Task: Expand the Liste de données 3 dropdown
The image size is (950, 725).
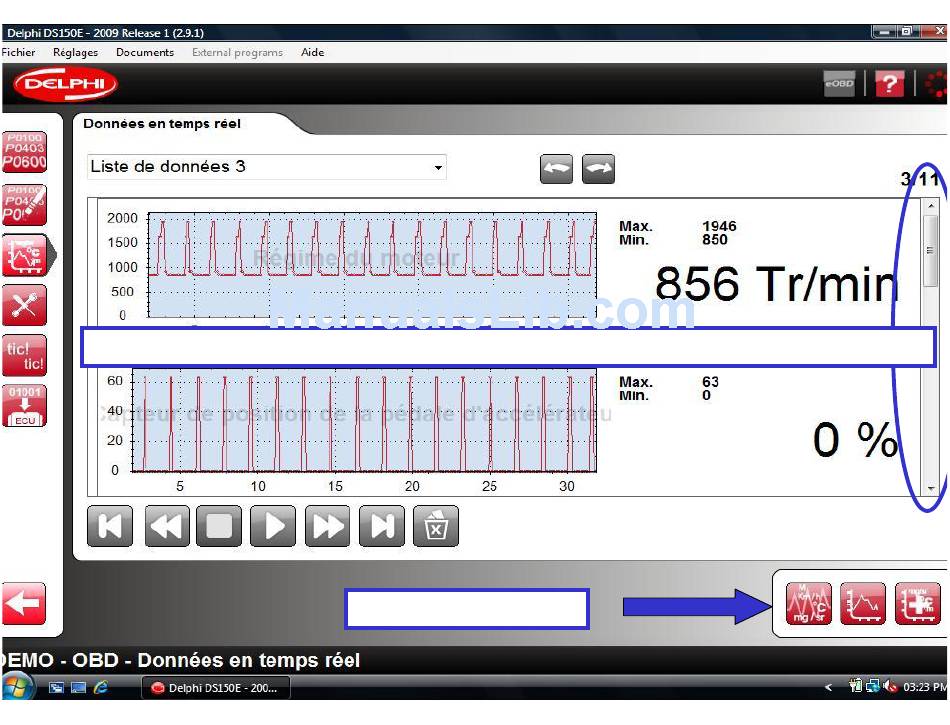Action: pyautogui.click(x=438, y=168)
